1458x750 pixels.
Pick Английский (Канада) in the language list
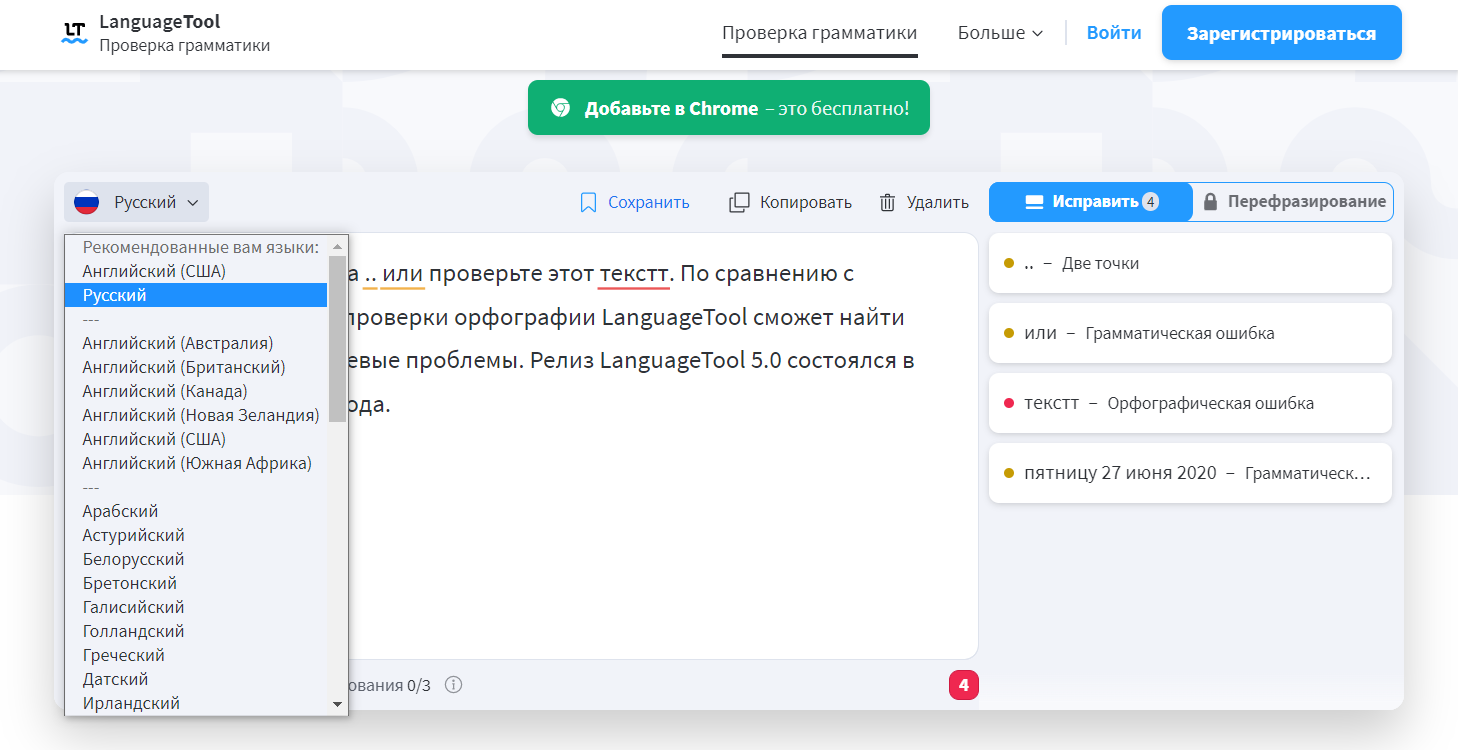196,391
